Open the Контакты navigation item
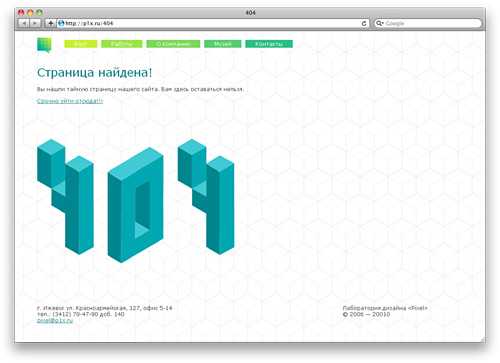The image size is (500, 363). [x=269, y=44]
